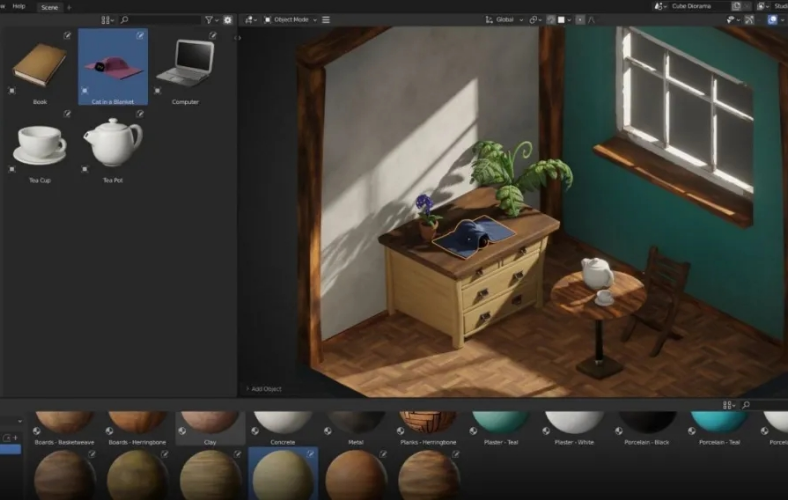Click edit pencil icon on Tea Cup asset

coord(67,114)
